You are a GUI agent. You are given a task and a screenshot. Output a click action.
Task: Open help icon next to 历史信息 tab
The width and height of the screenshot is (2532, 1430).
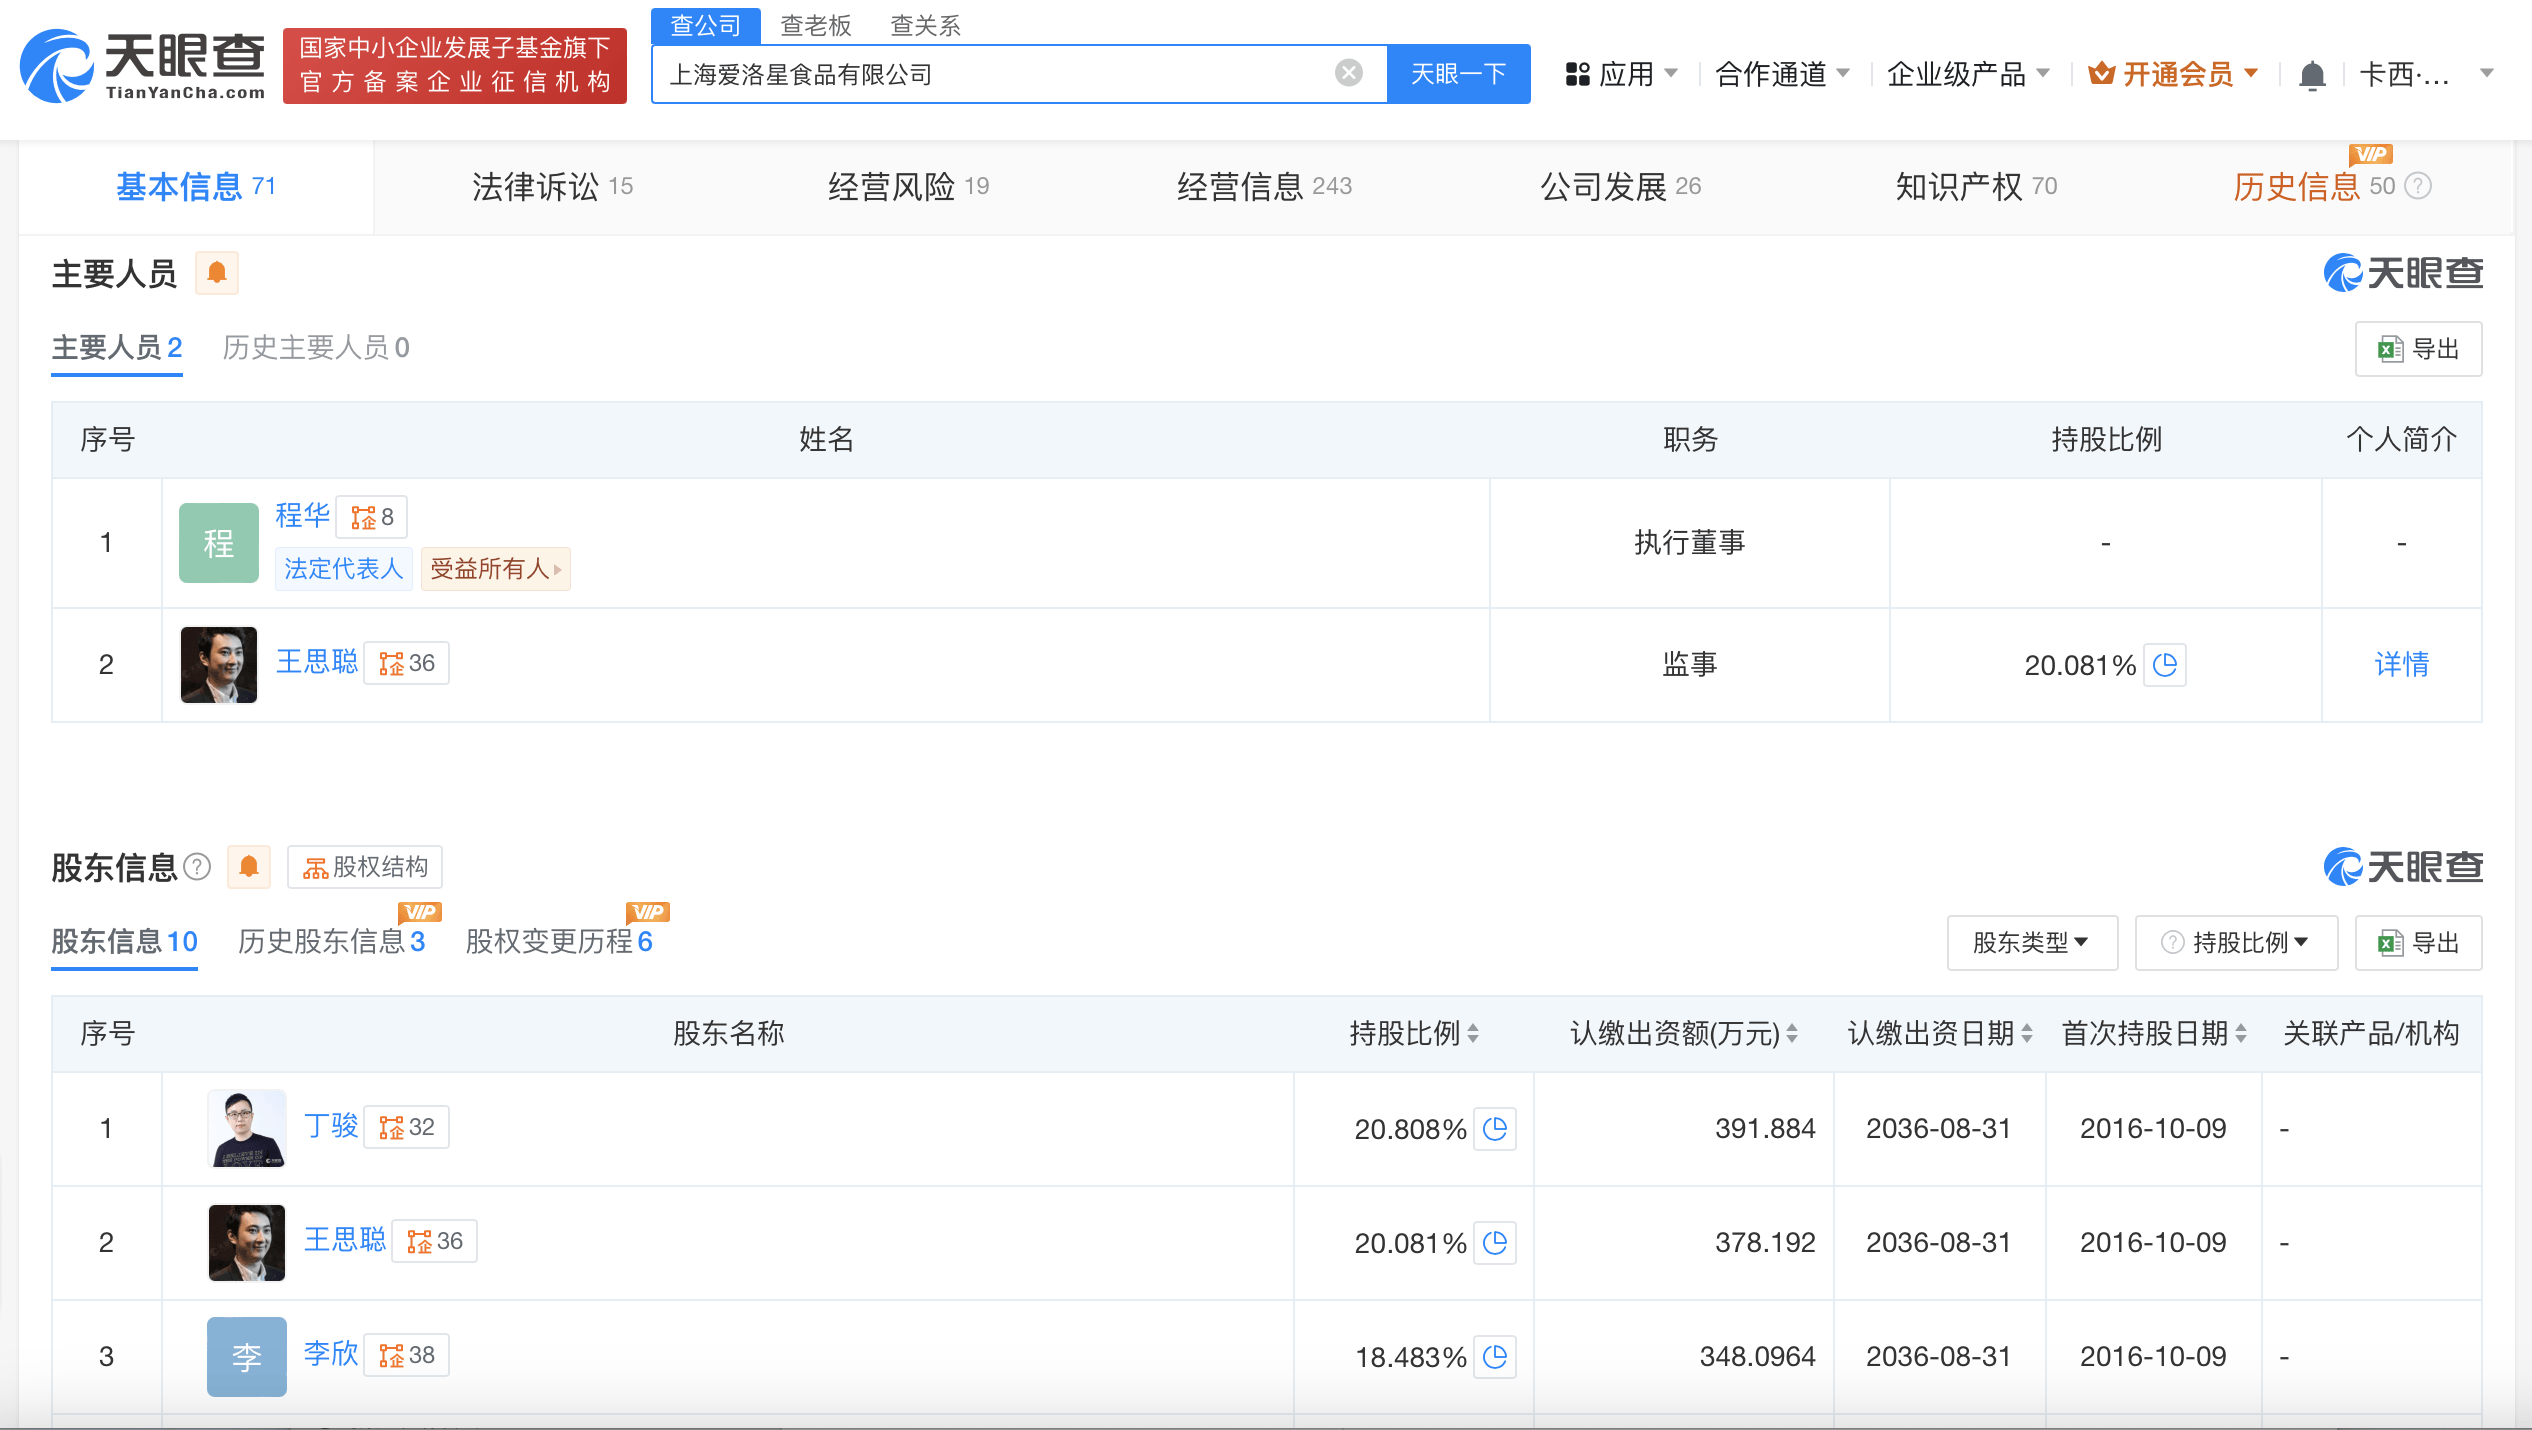(2418, 186)
